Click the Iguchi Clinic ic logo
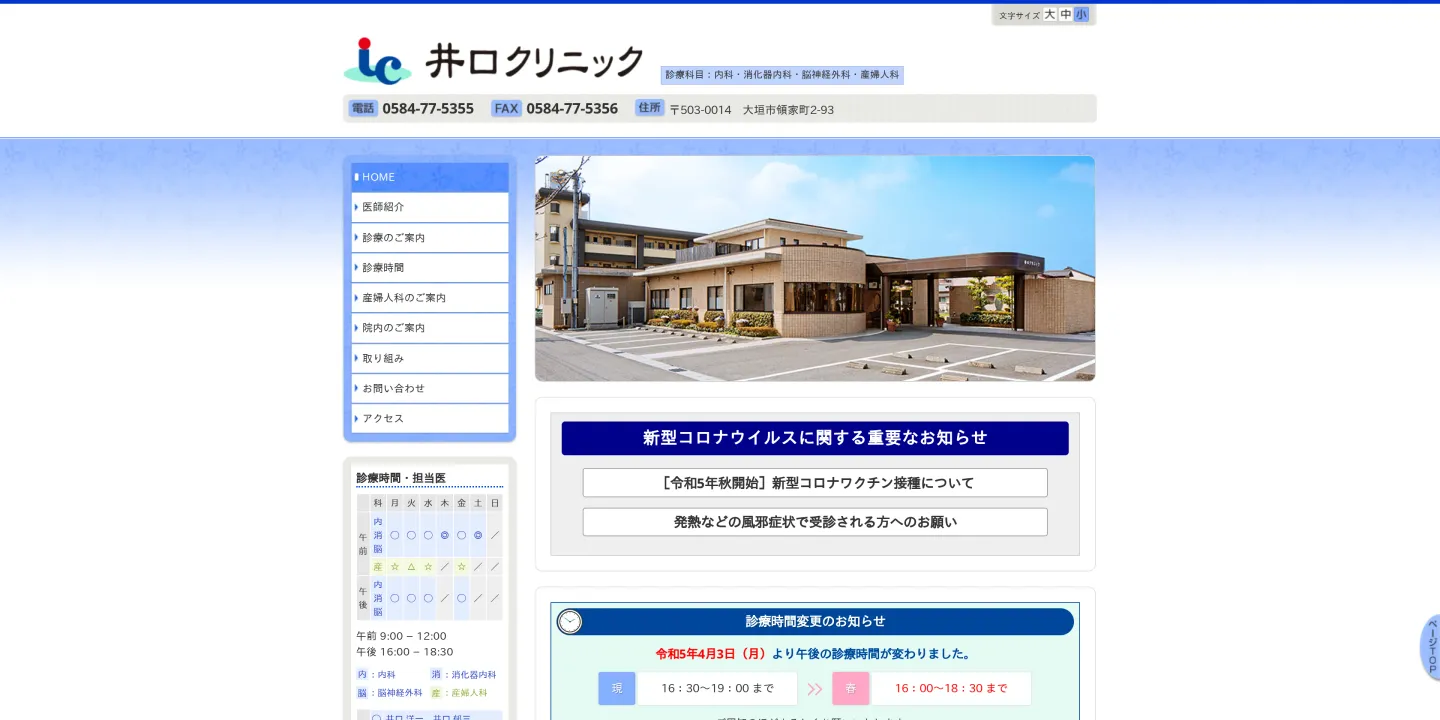1440x720 pixels. click(377, 61)
